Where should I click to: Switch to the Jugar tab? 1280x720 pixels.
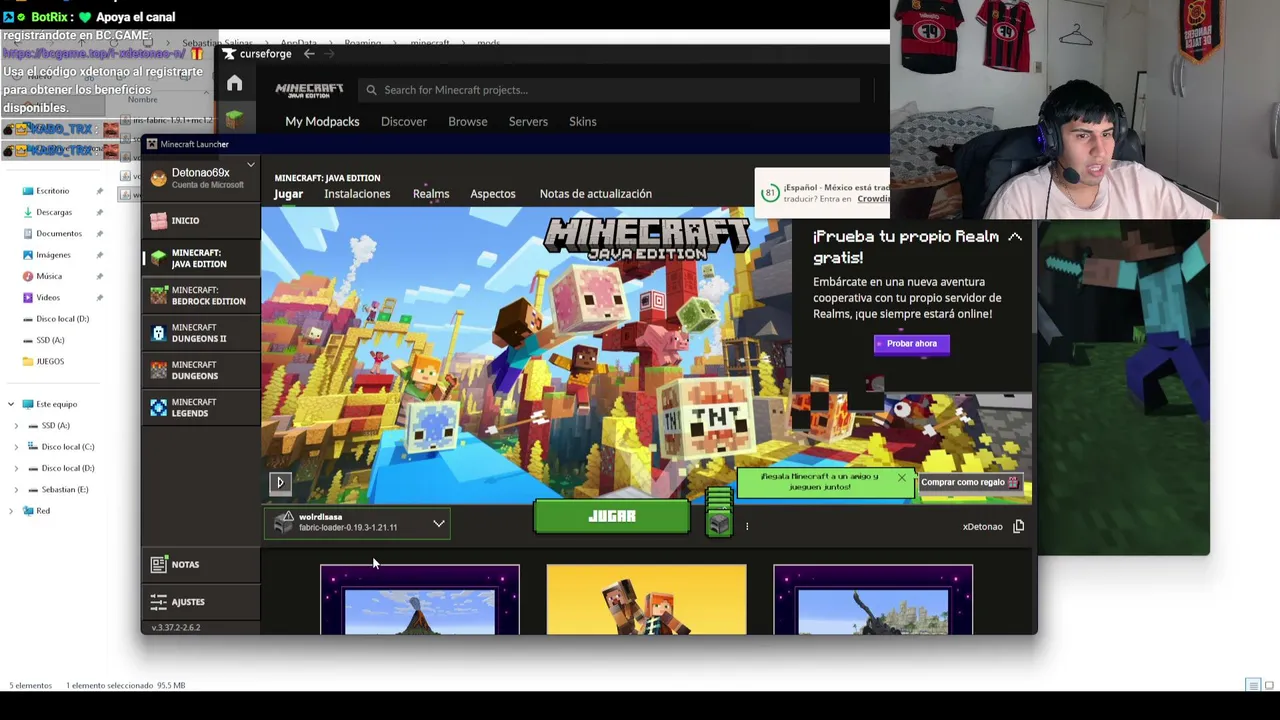(288, 194)
